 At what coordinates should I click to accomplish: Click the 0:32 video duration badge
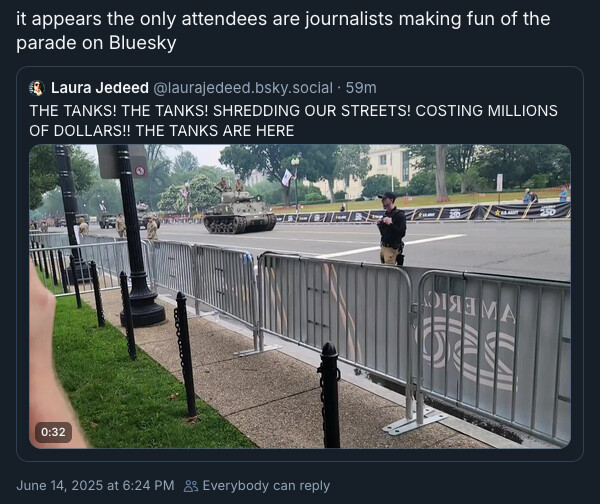(53, 432)
